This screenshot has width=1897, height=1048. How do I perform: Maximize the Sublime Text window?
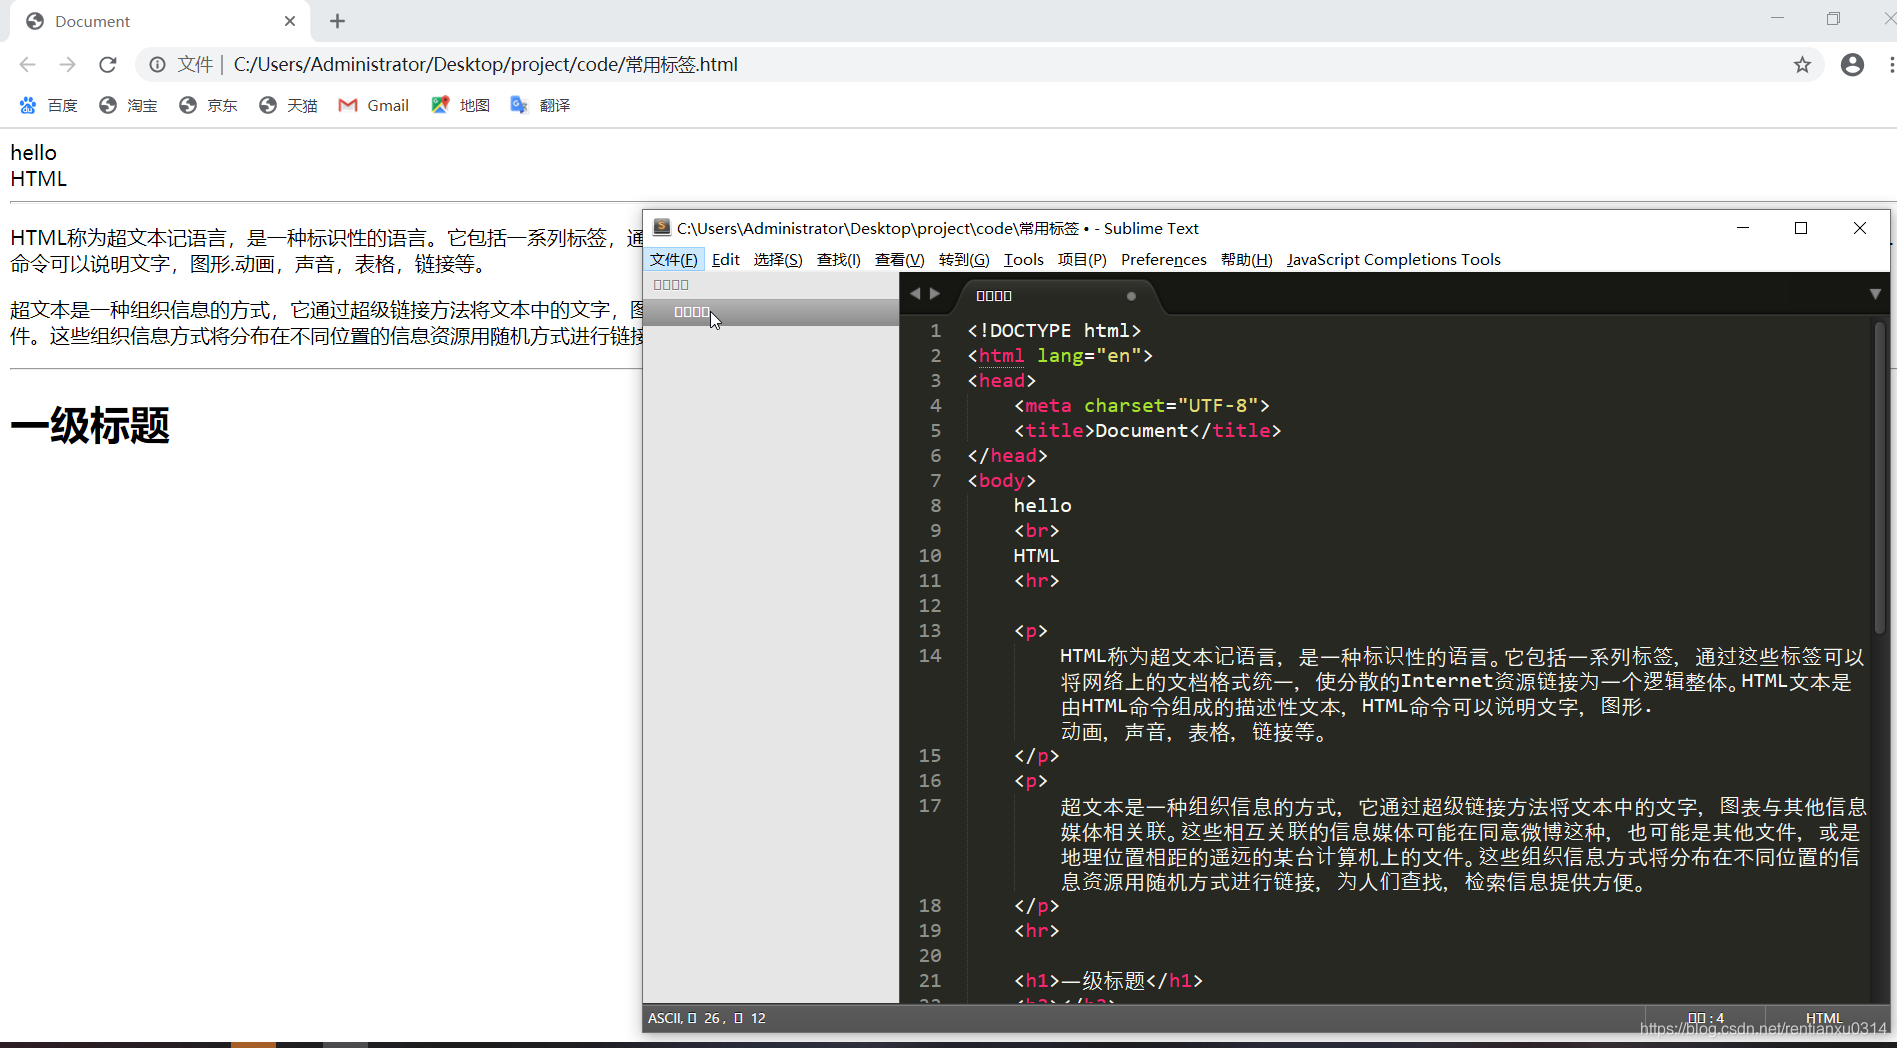(x=1801, y=228)
